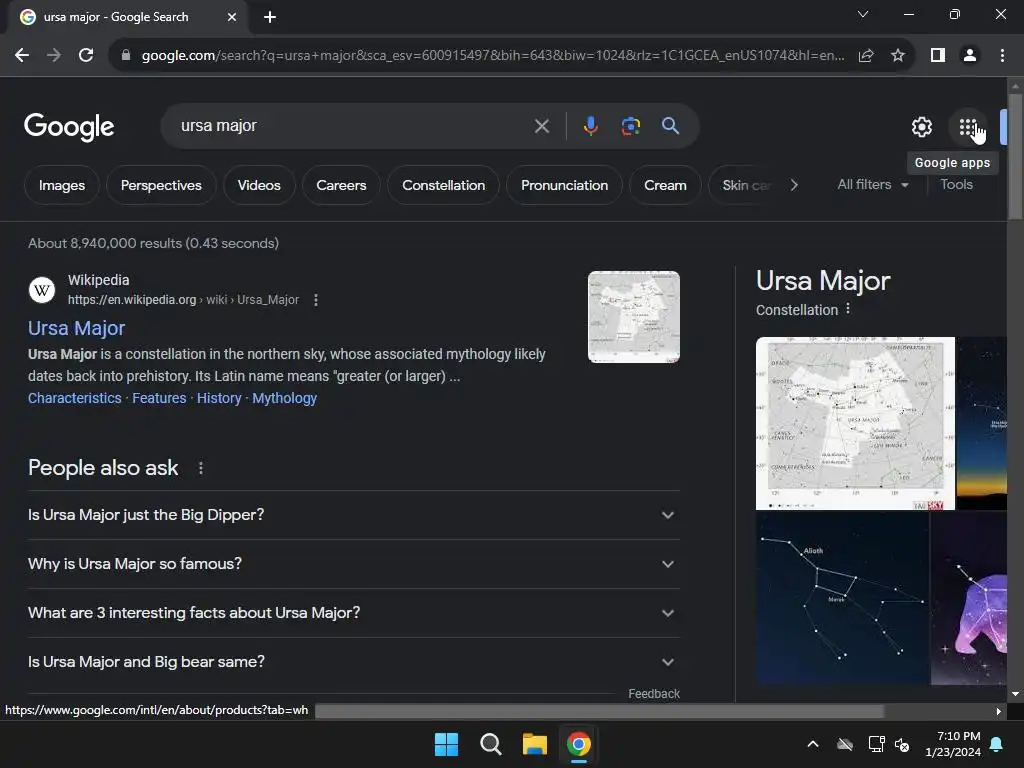The width and height of the screenshot is (1024, 768).
Task: Filter results by Perspectives
Action: click(x=161, y=185)
